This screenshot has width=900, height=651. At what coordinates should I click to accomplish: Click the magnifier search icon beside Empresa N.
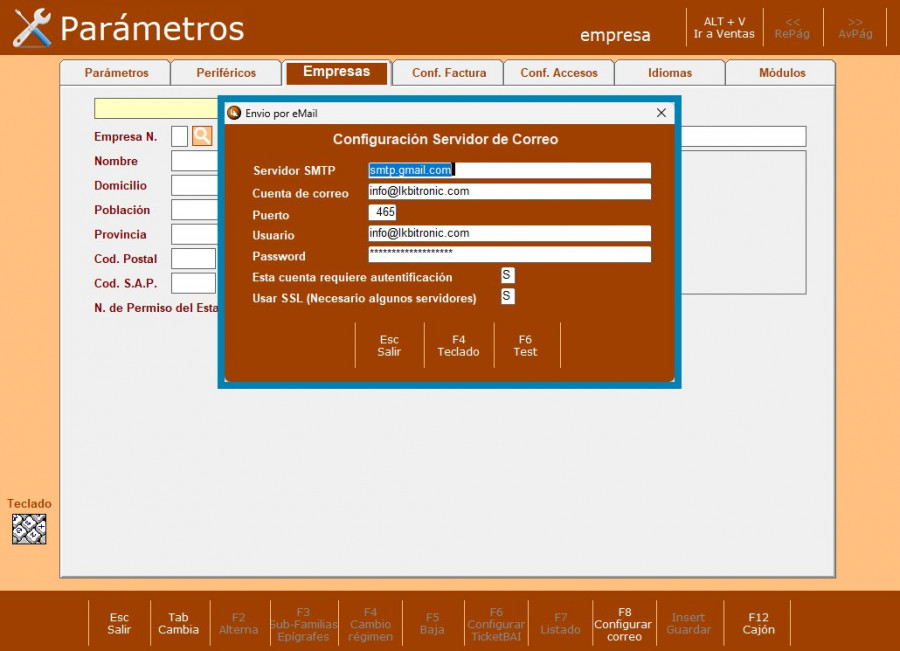tap(202, 136)
